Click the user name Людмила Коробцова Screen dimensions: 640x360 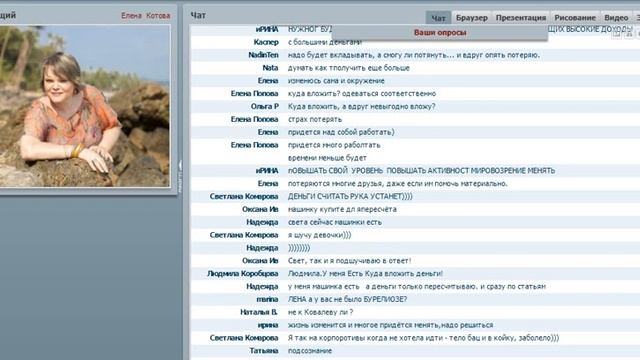[x=242, y=273]
